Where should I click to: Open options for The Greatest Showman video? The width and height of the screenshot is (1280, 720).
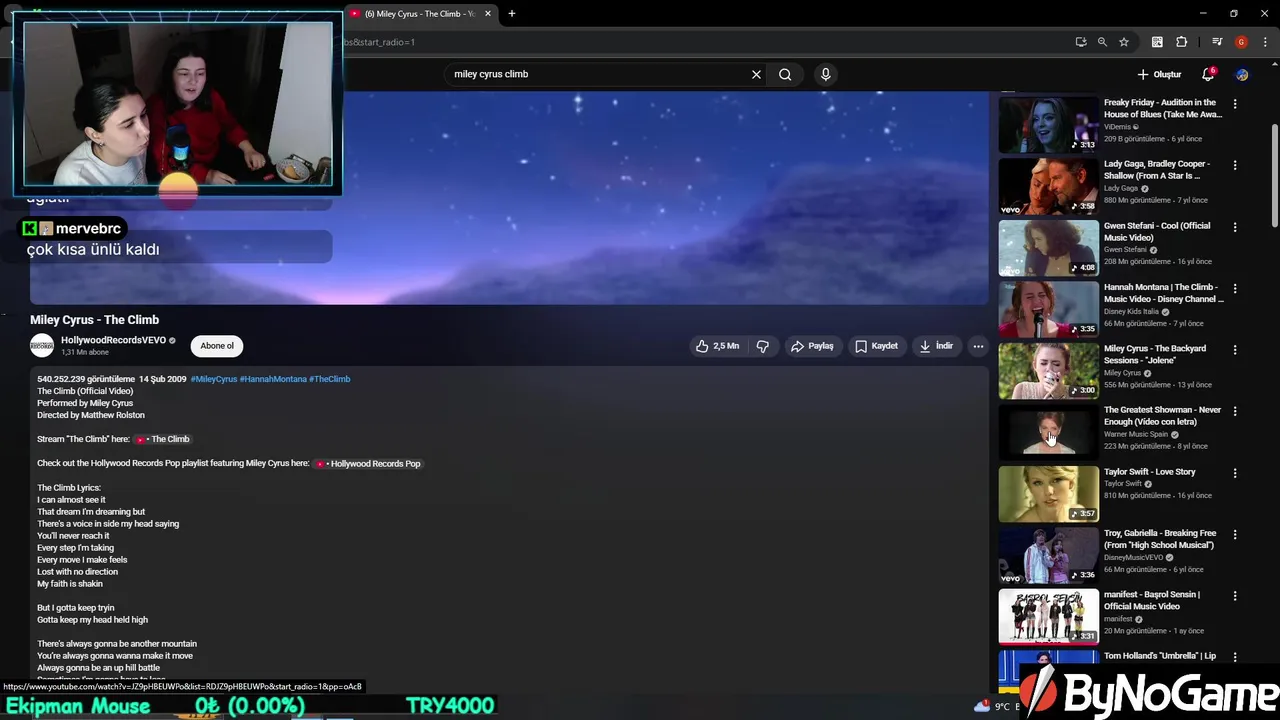pos(1235,411)
